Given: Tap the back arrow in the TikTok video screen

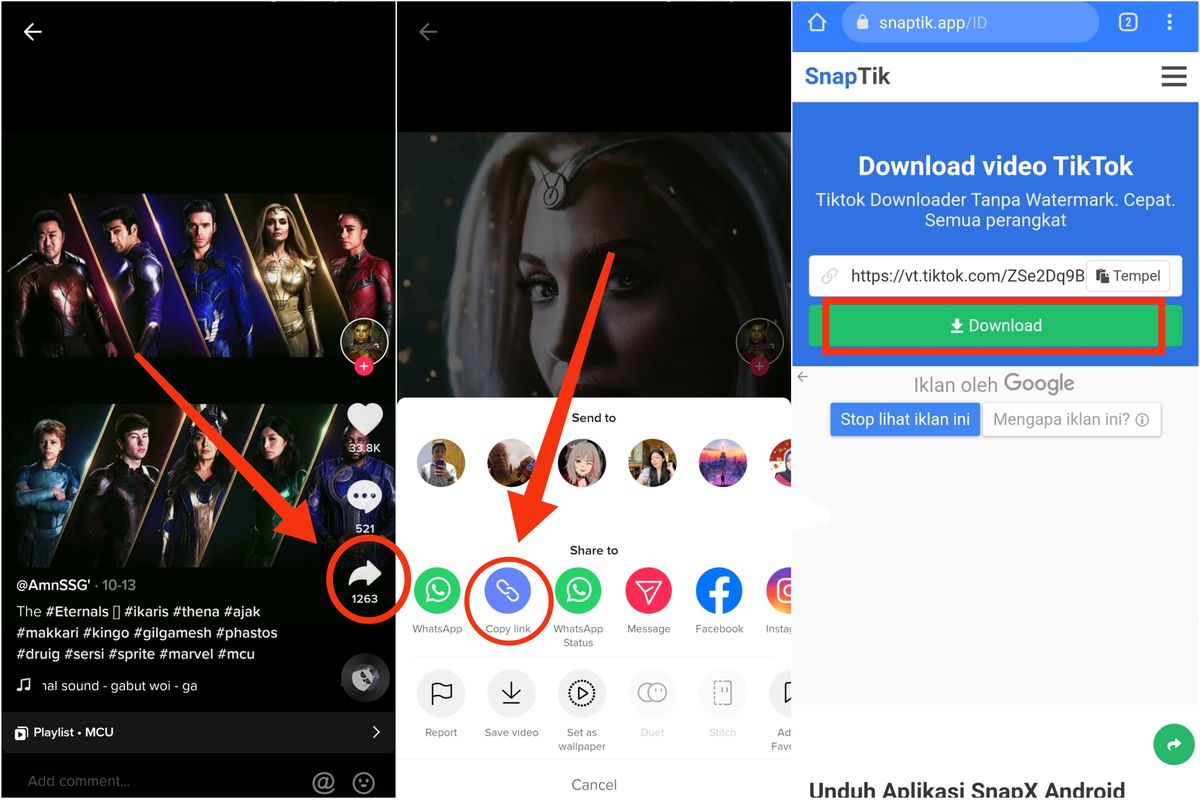Looking at the screenshot, I should [x=33, y=32].
